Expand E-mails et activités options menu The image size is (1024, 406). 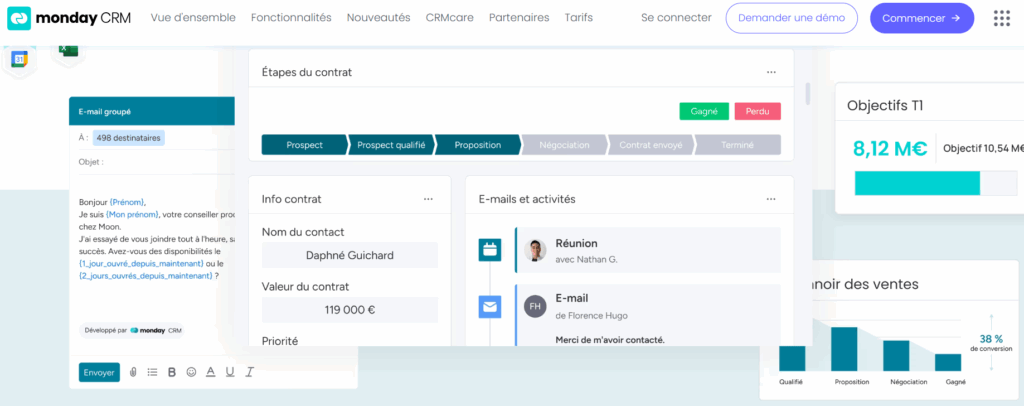point(771,199)
